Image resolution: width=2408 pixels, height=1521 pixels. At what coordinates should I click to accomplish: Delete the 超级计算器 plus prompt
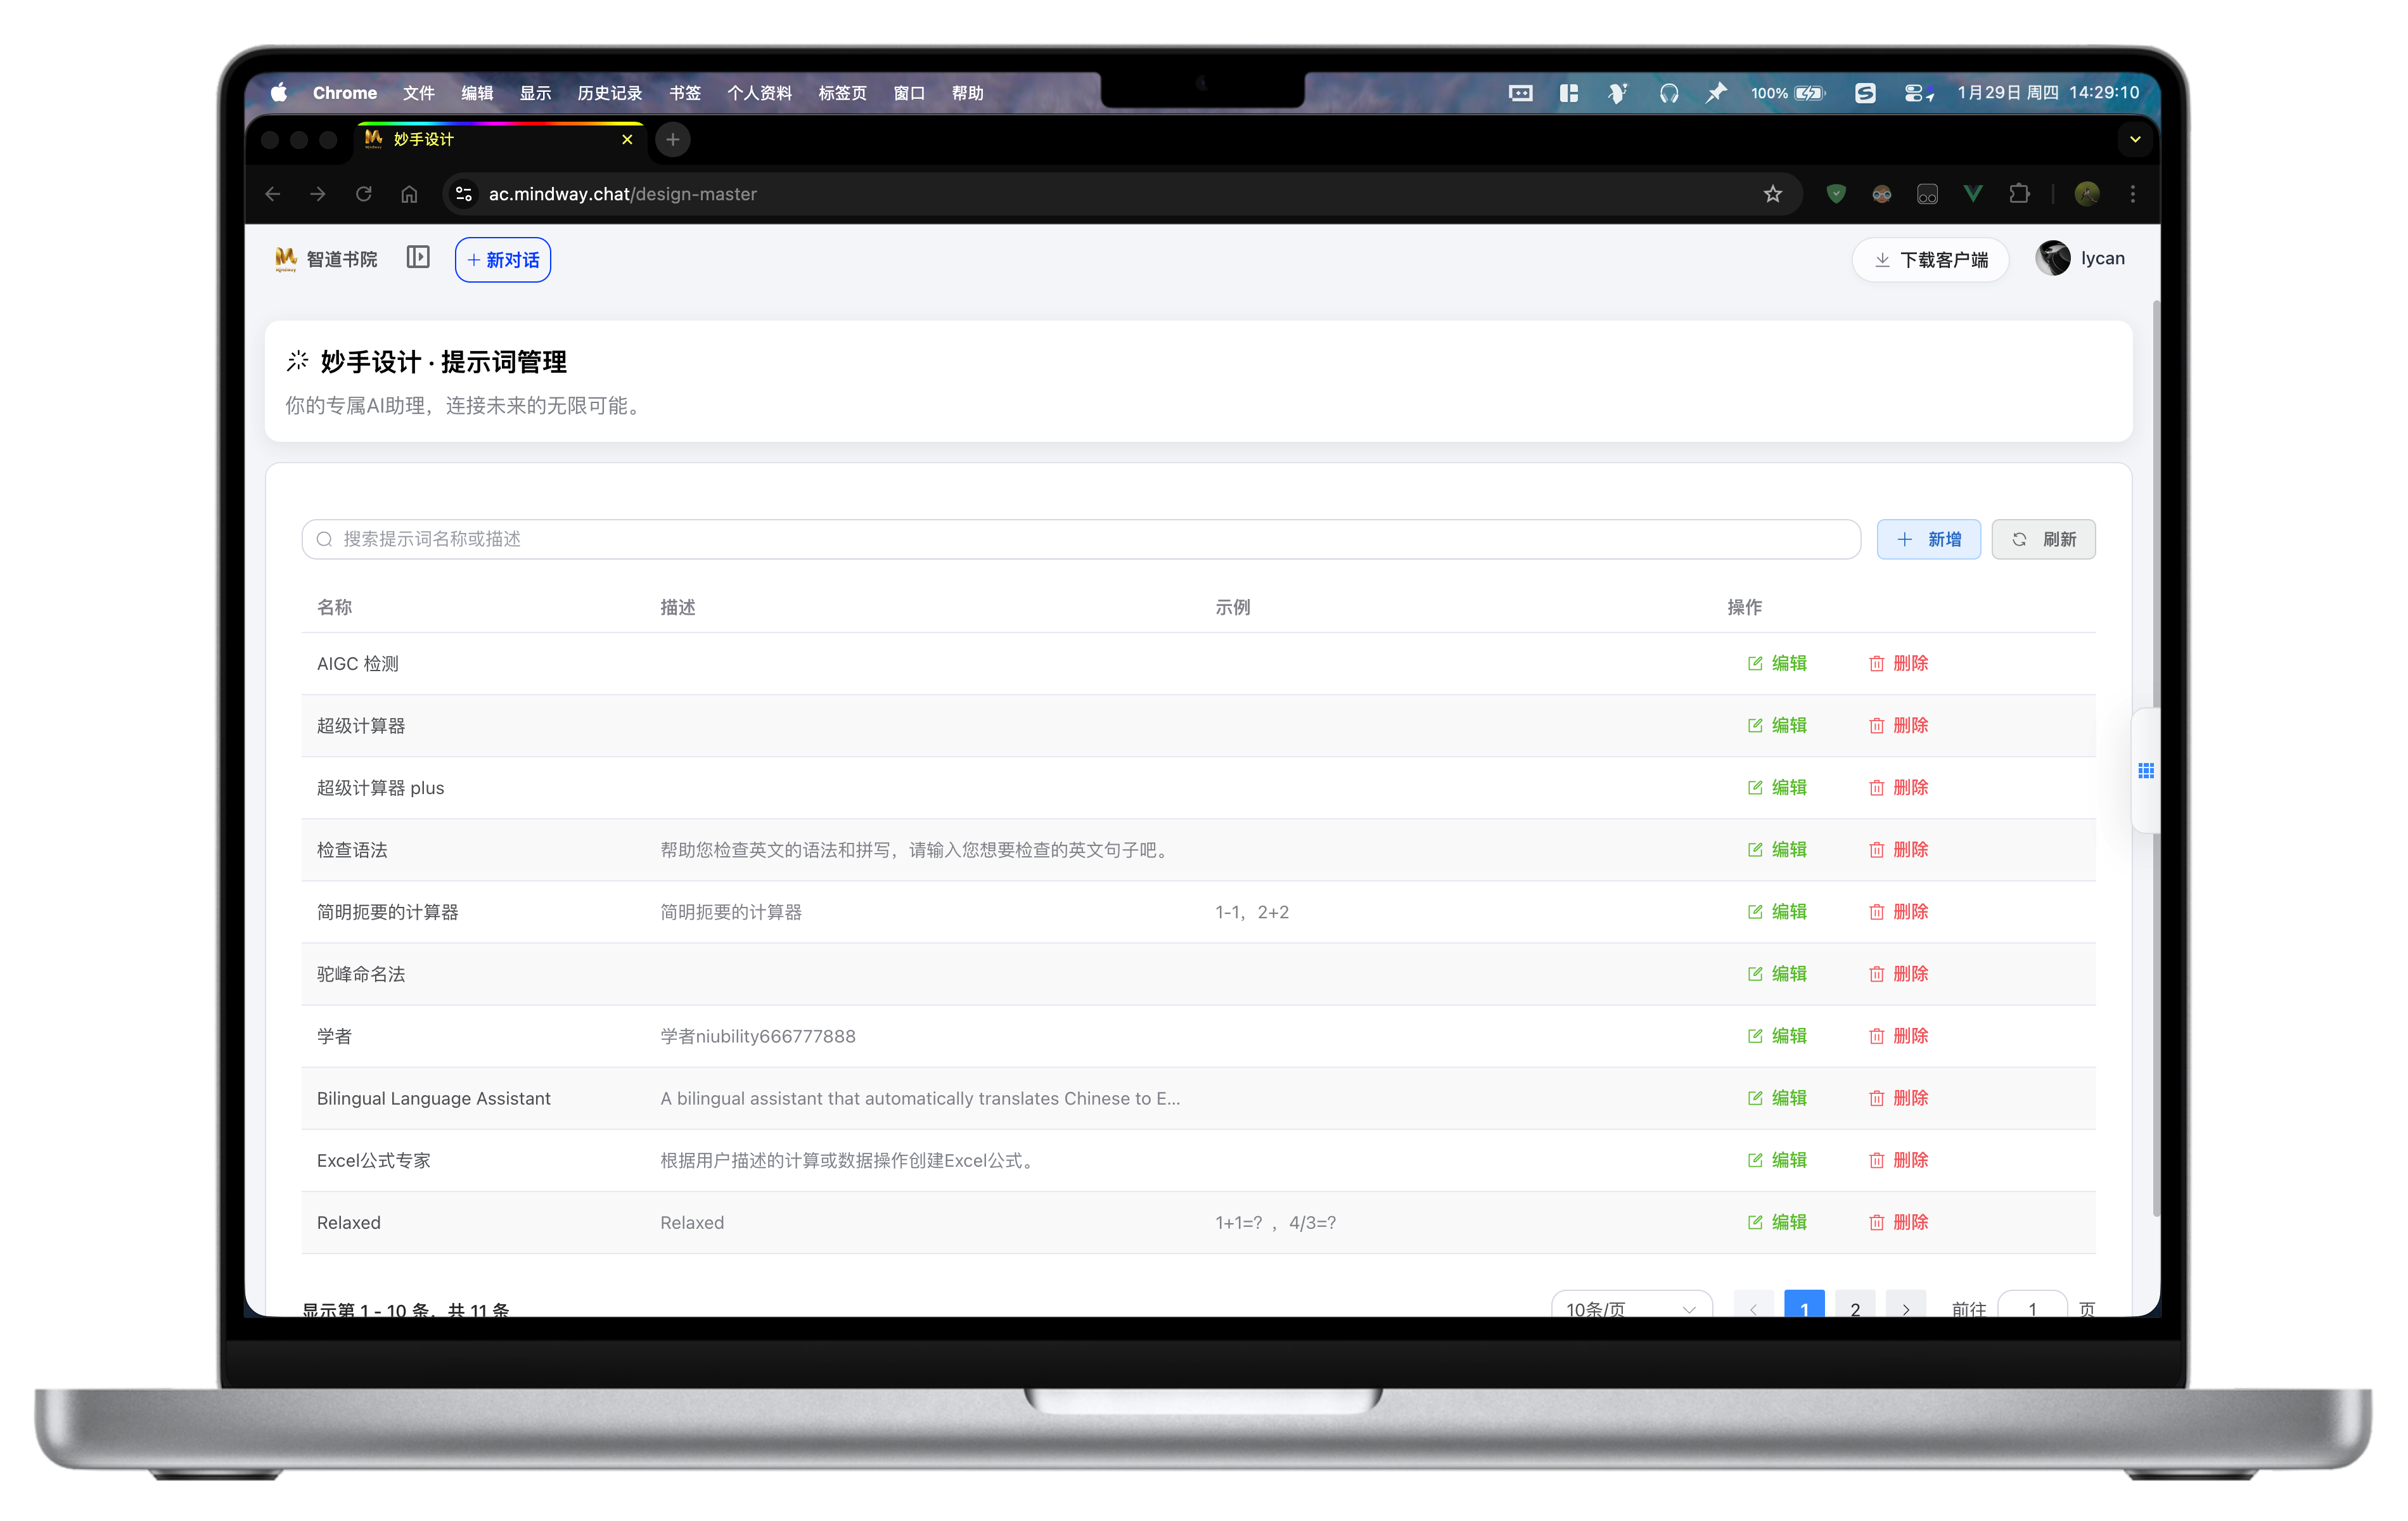[1898, 787]
